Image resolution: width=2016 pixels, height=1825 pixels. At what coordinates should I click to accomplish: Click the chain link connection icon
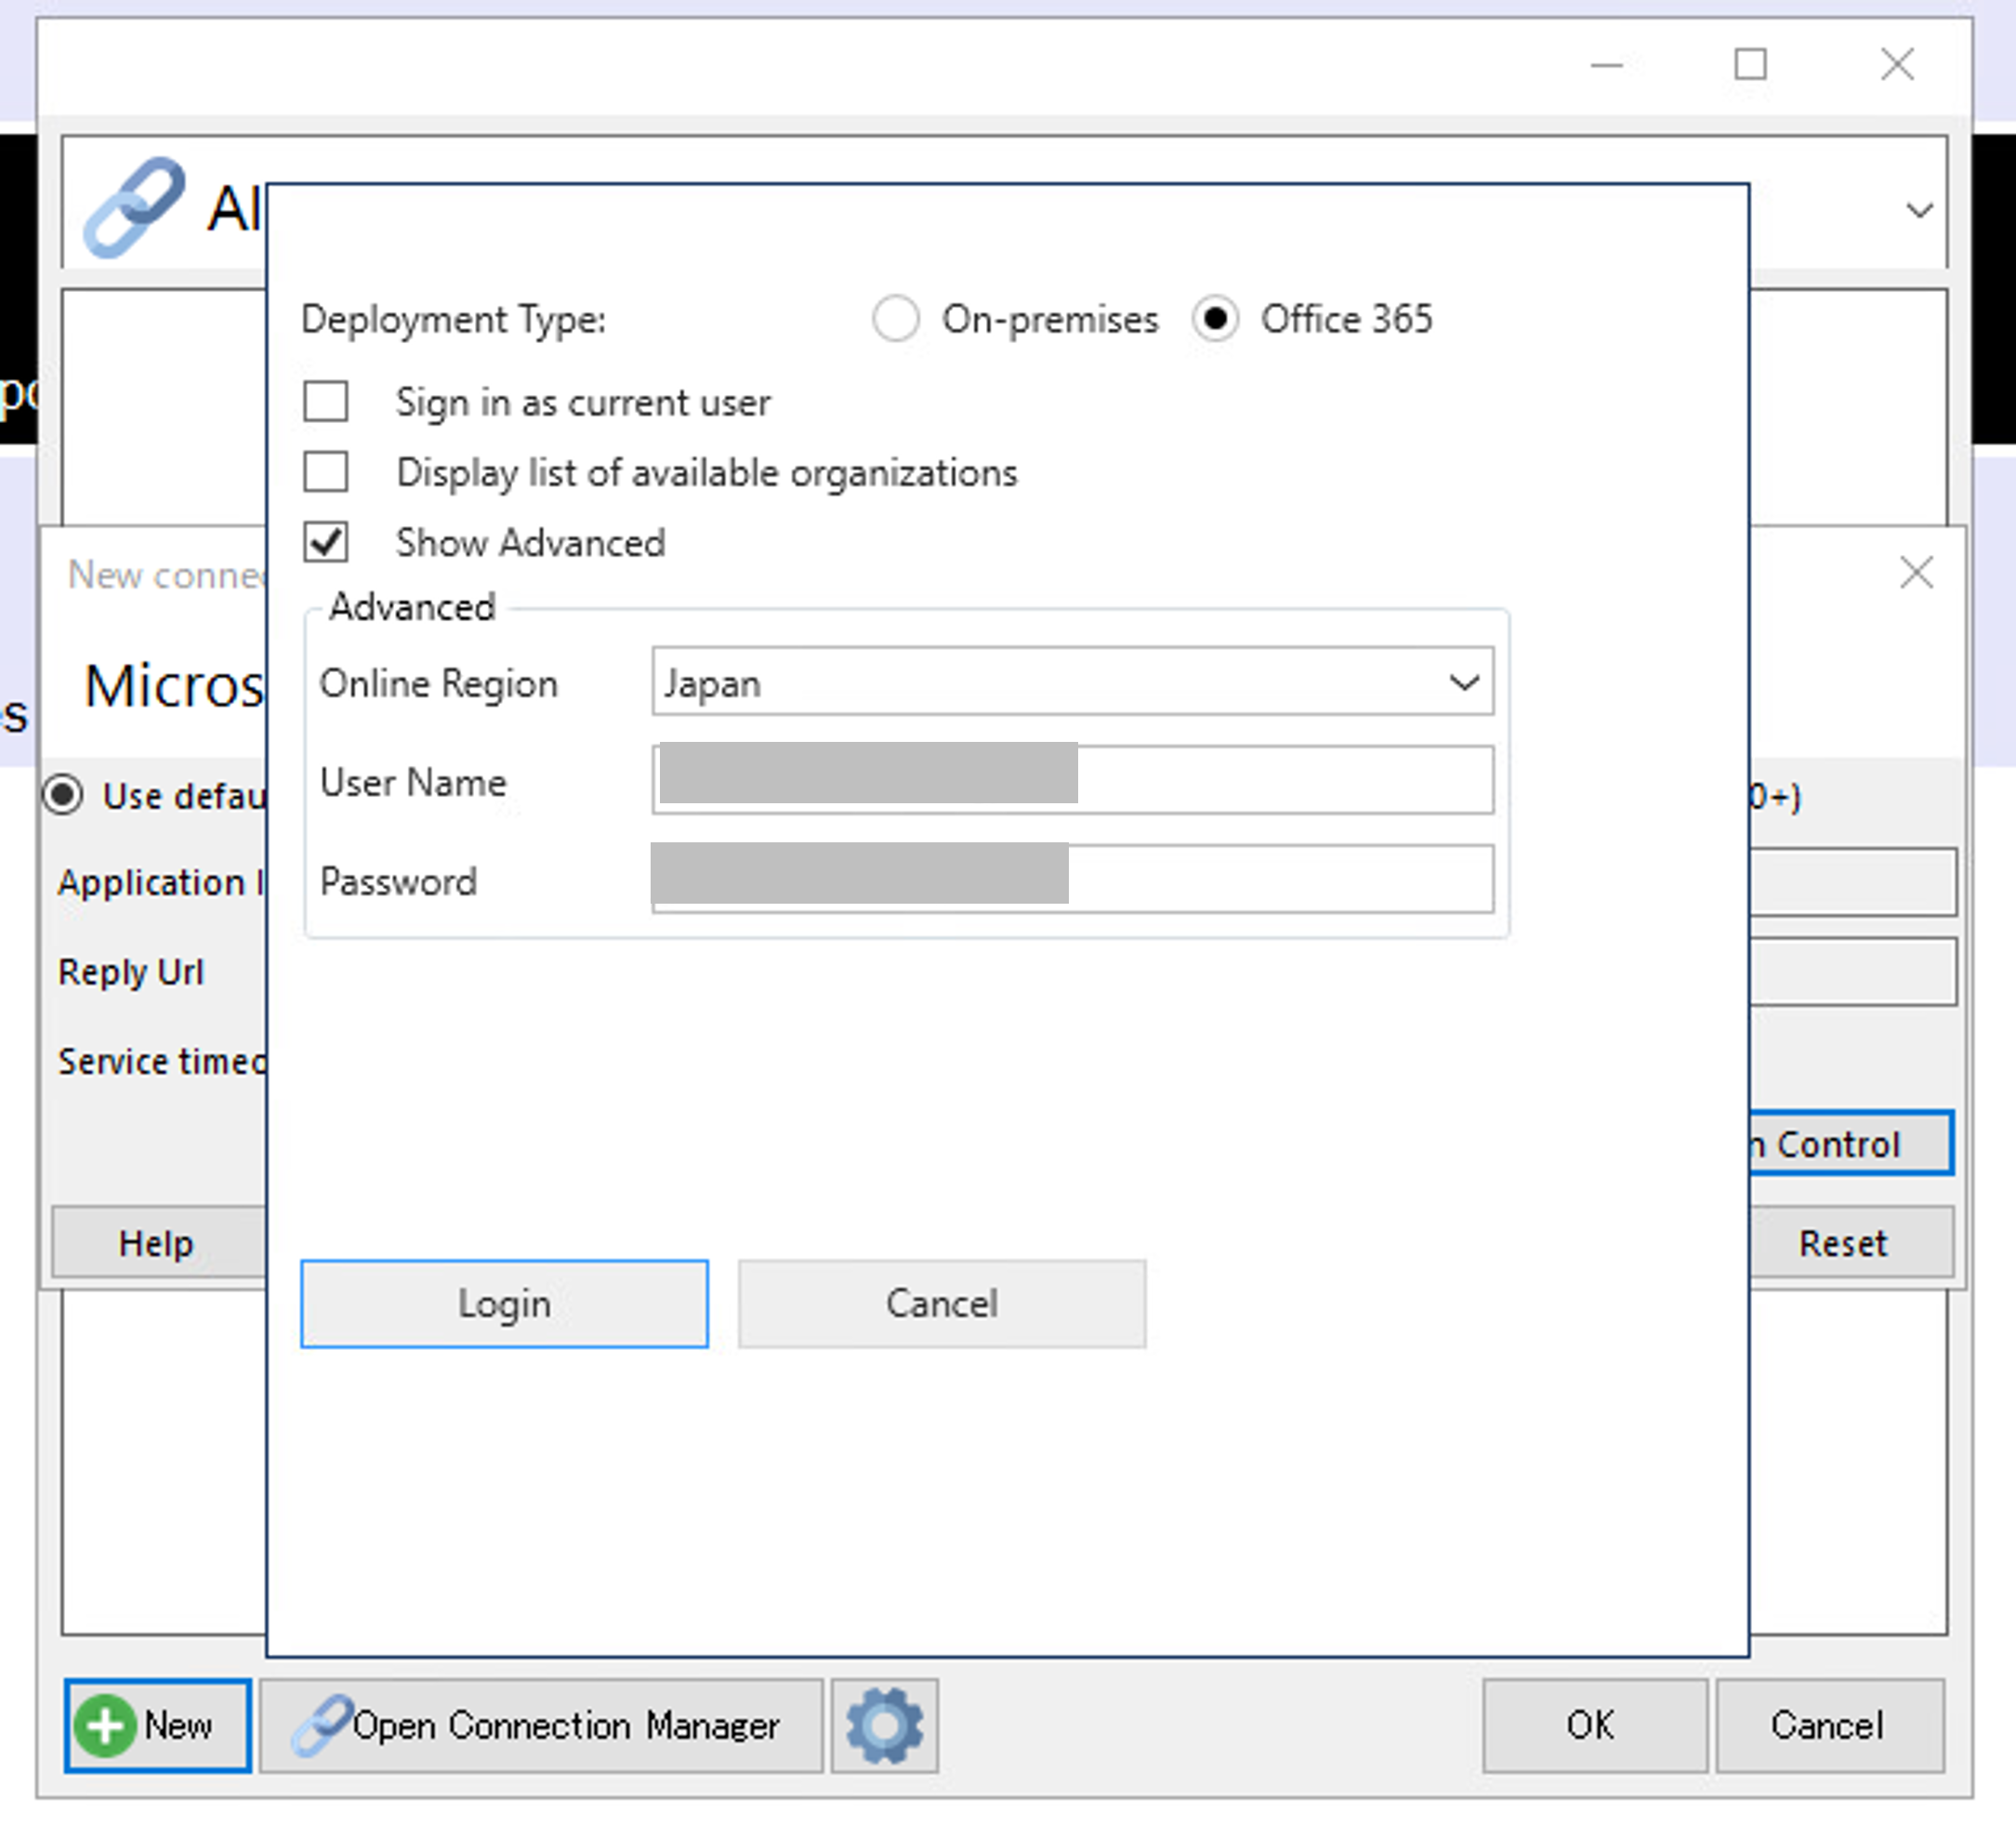(x=134, y=207)
